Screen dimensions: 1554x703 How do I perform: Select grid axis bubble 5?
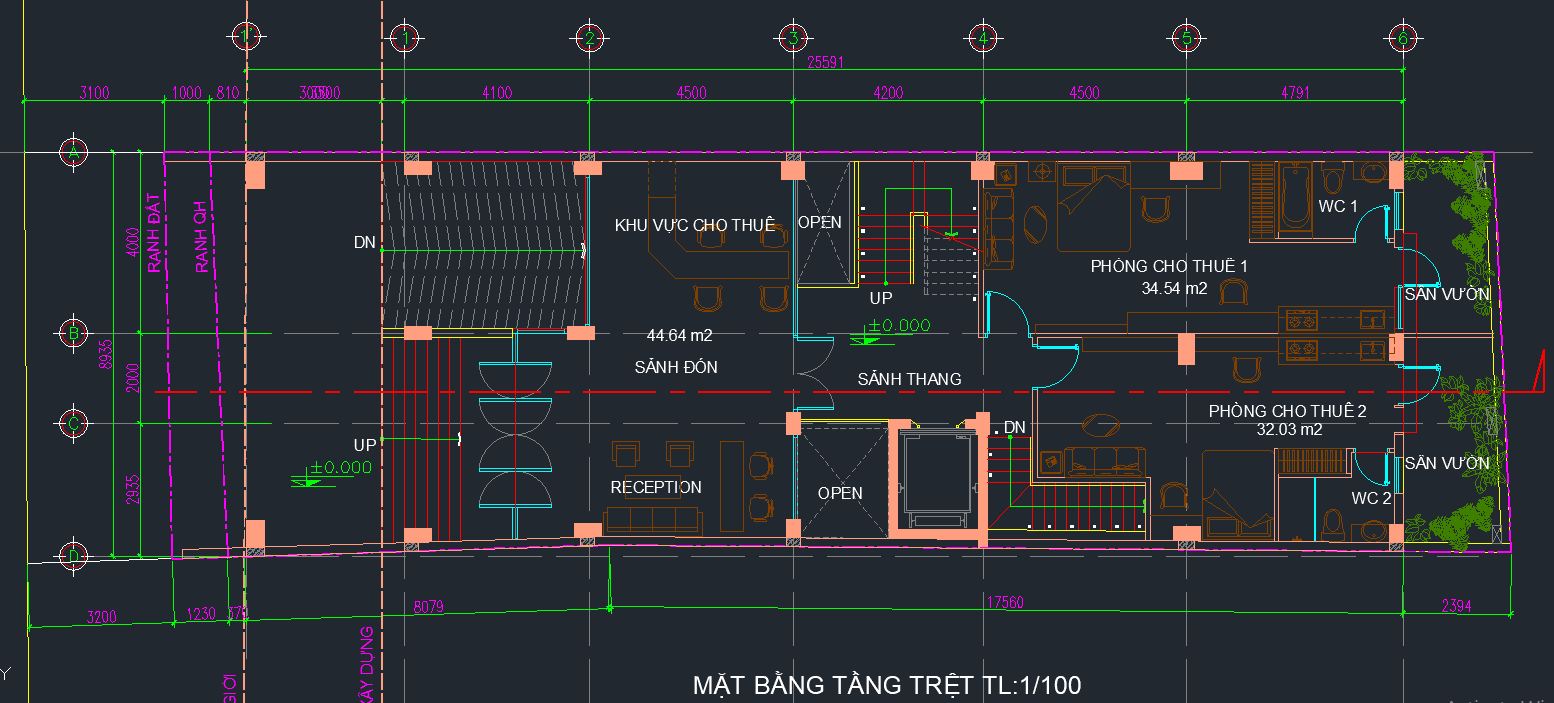point(1186,38)
